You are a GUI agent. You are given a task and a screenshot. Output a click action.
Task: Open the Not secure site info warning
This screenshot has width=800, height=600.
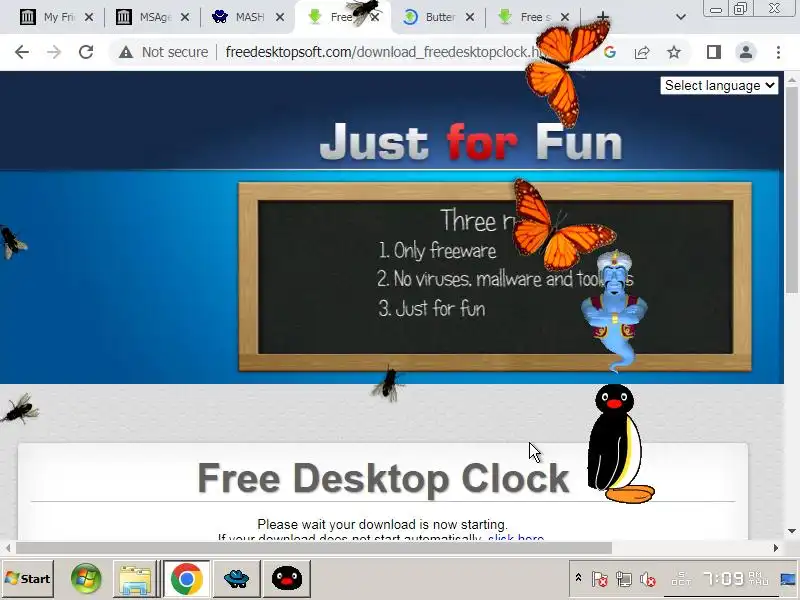click(164, 52)
